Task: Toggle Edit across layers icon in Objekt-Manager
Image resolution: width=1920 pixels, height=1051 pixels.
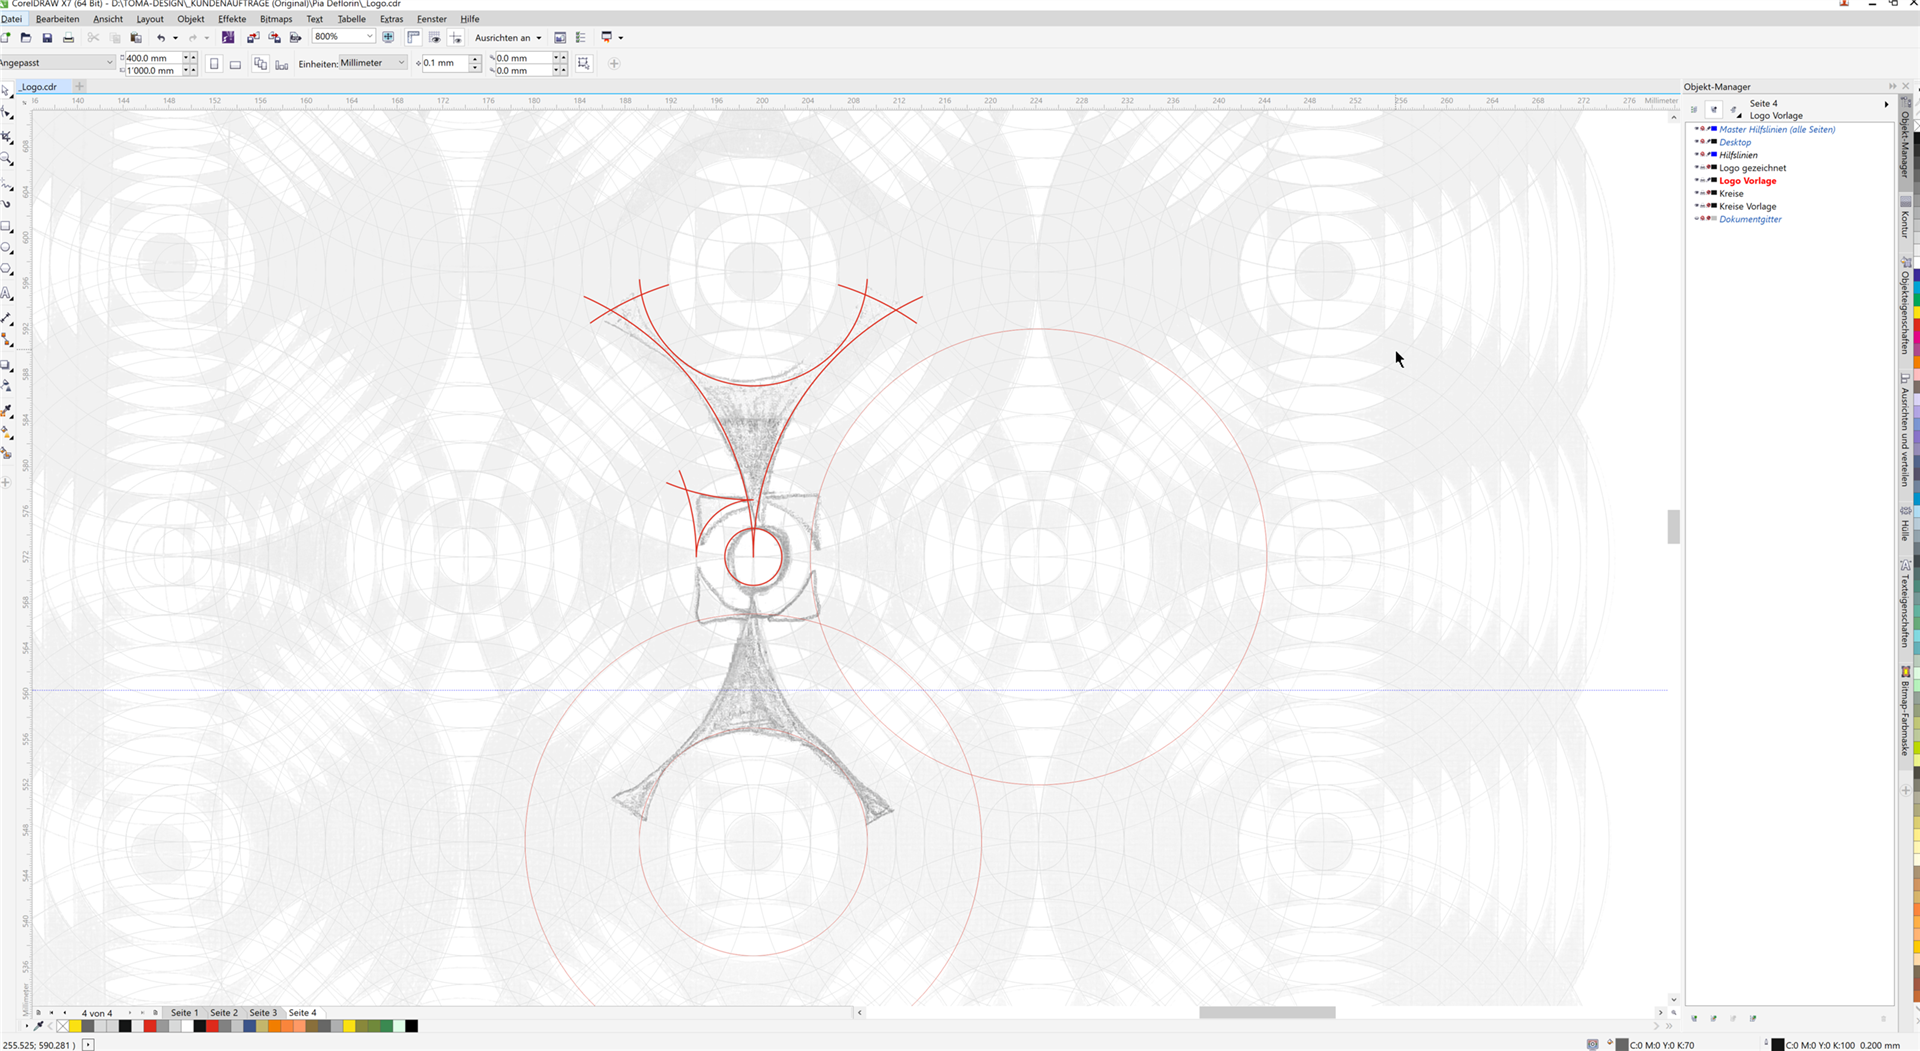Action: [1714, 109]
